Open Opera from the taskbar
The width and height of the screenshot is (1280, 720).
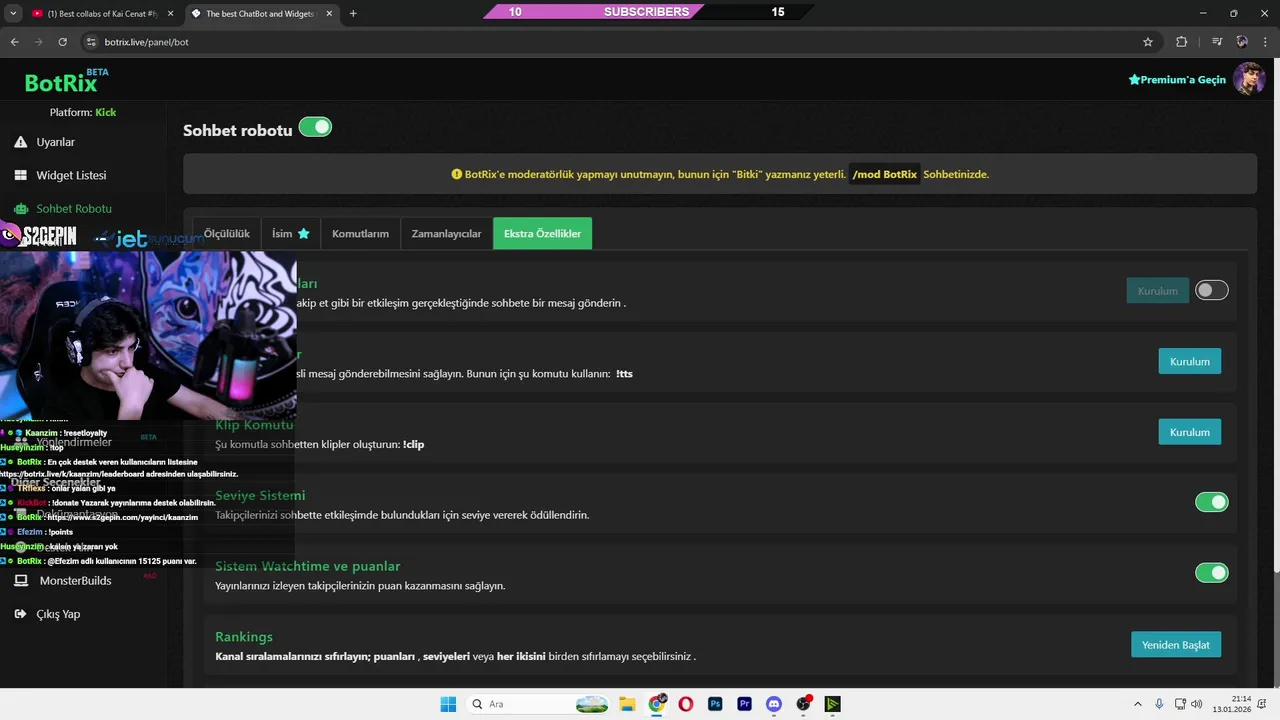(686, 704)
